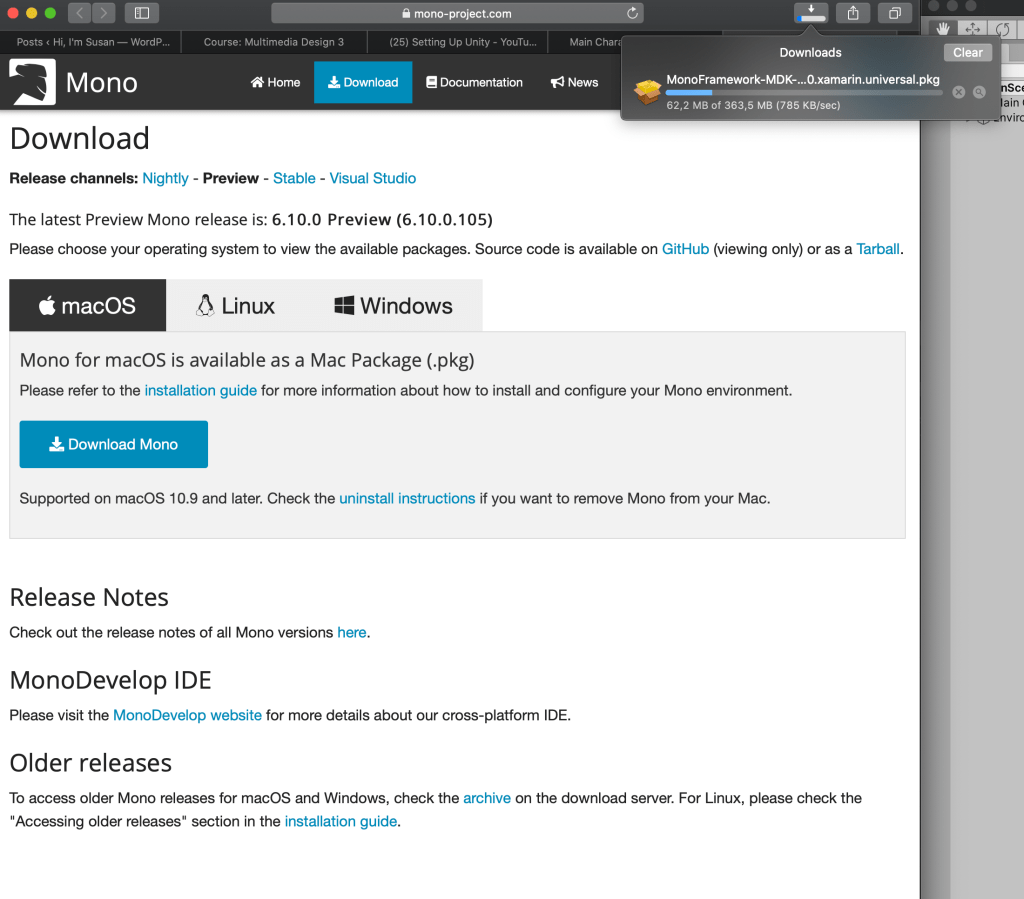The height and width of the screenshot is (899, 1024).
Task: Click the mono-project.com address bar
Action: click(456, 14)
